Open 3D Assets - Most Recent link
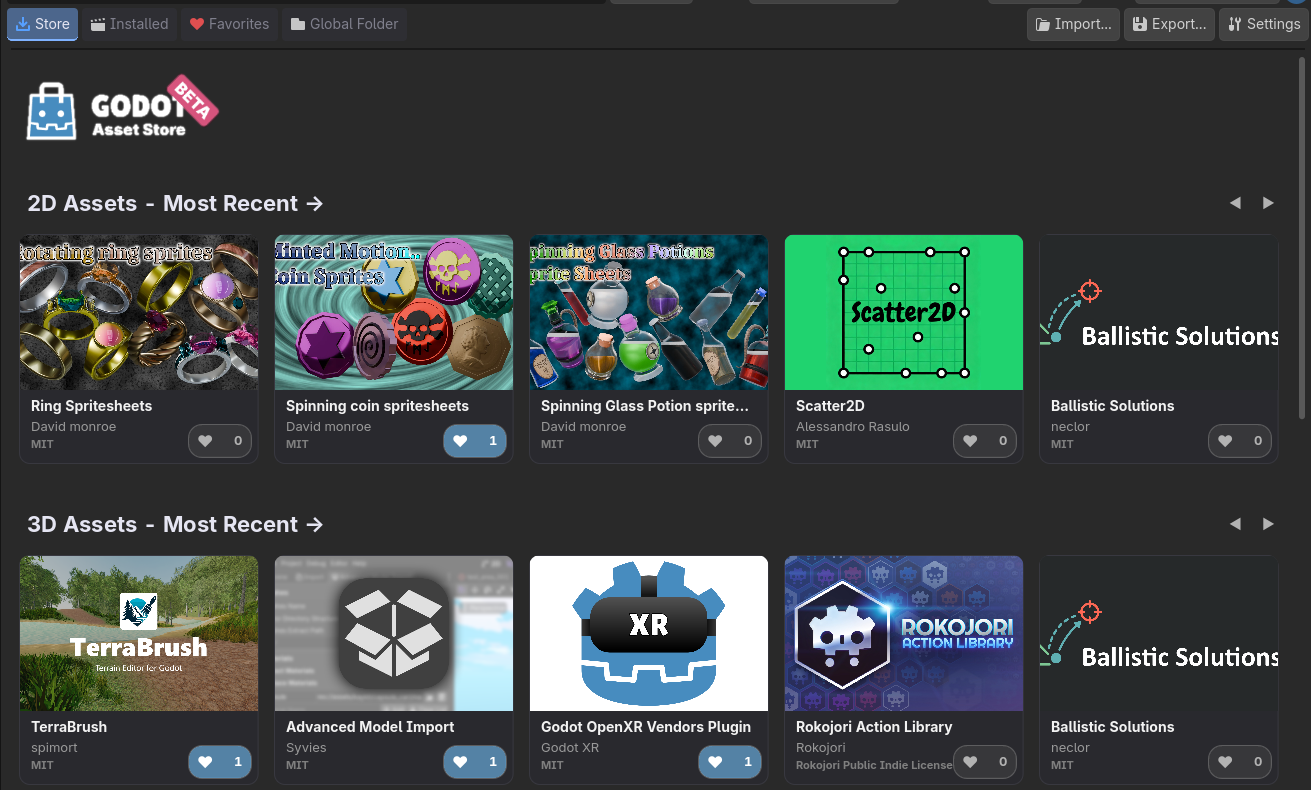Viewport: 1311px width, 790px height. click(176, 525)
